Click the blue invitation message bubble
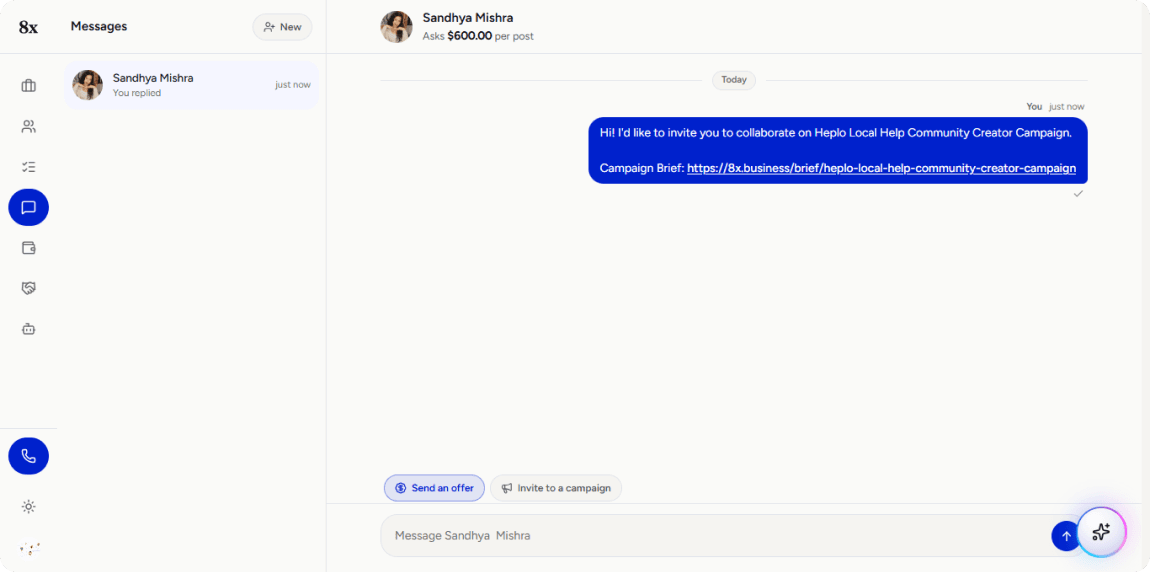Viewport: 1150px width, 572px height. [838, 150]
